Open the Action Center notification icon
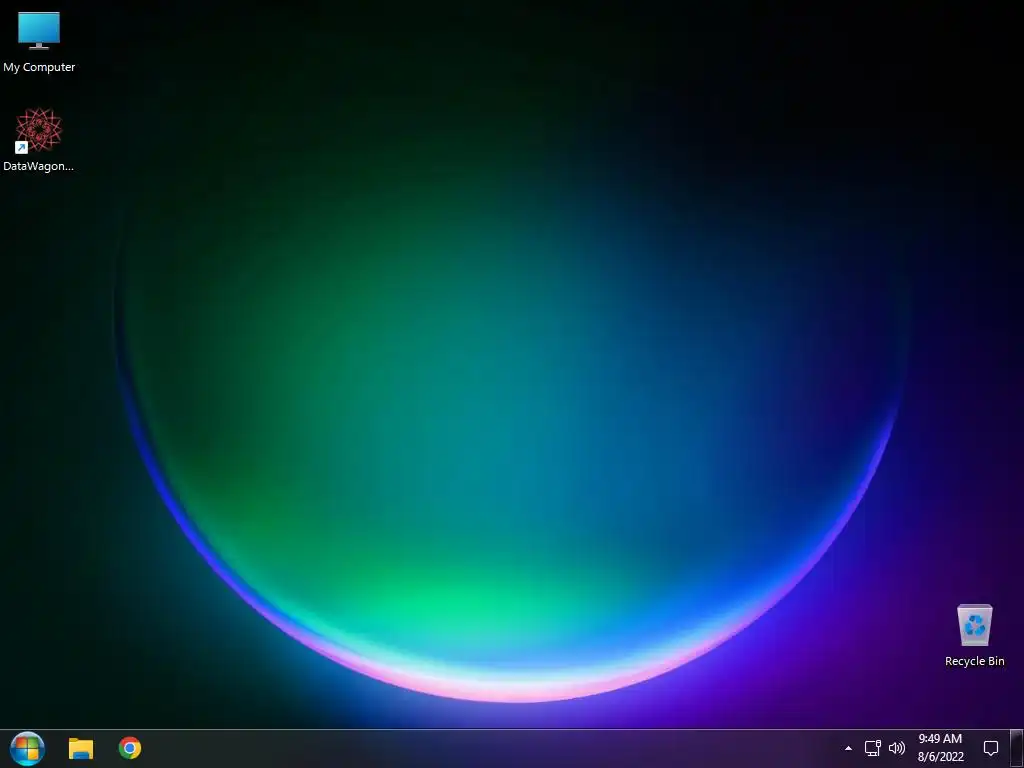1024x768 pixels. click(x=991, y=748)
